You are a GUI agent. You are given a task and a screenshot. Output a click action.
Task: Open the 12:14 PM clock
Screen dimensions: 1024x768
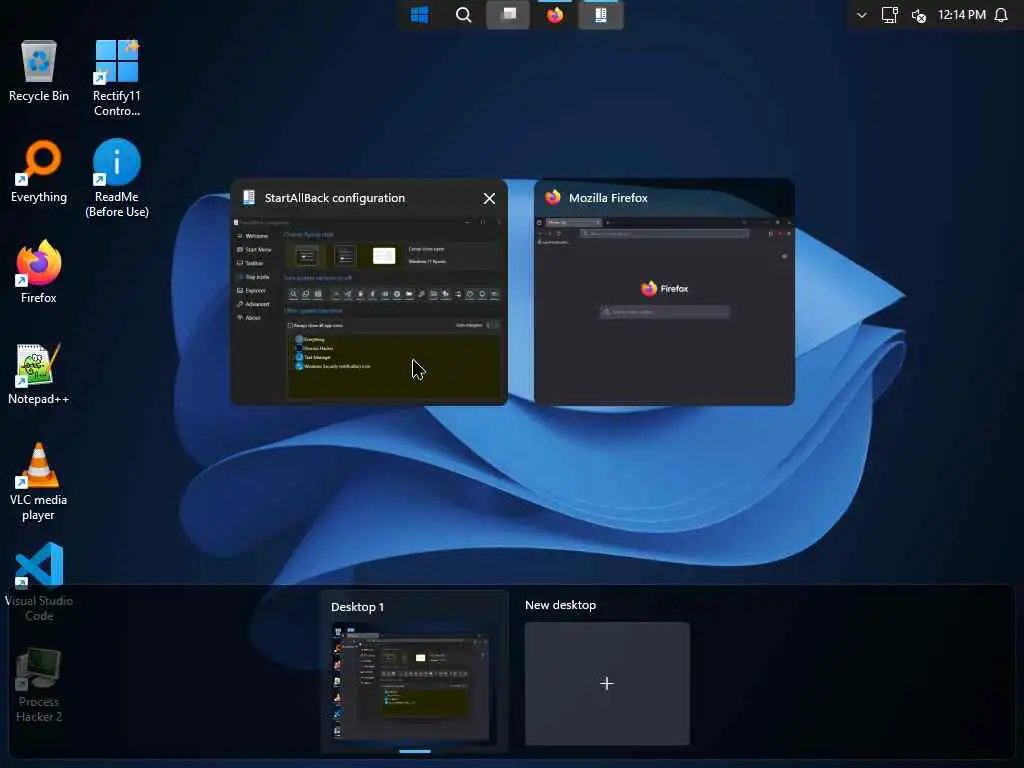[961, 14]
